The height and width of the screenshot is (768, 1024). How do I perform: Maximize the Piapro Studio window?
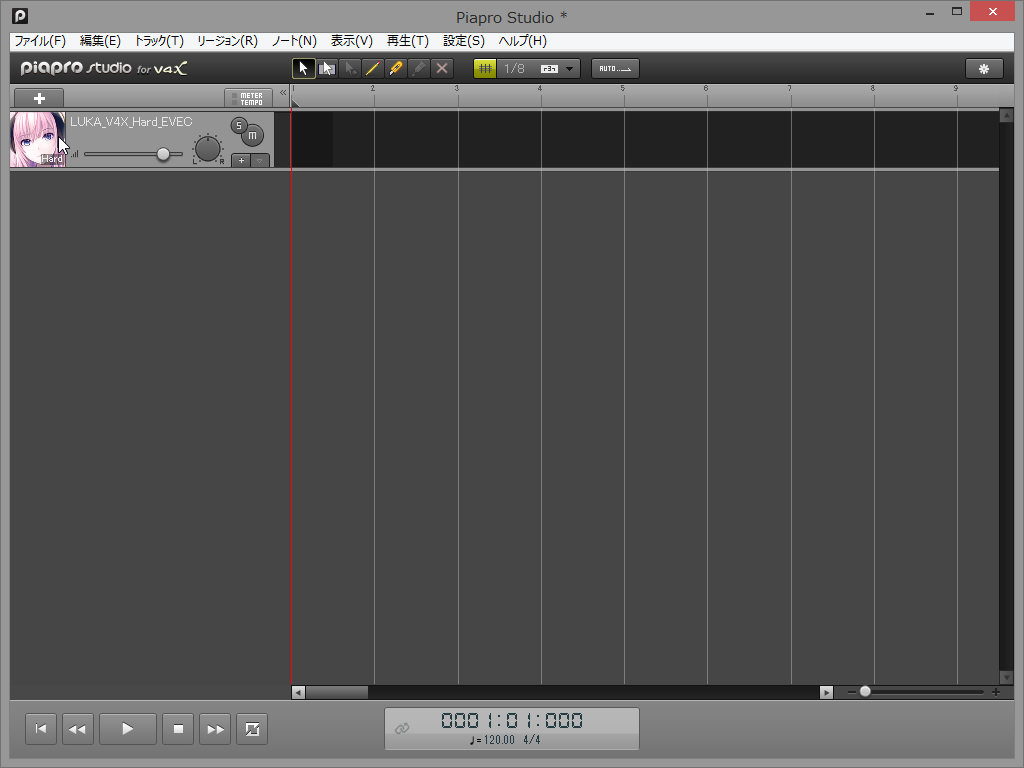tap(957, 12)
